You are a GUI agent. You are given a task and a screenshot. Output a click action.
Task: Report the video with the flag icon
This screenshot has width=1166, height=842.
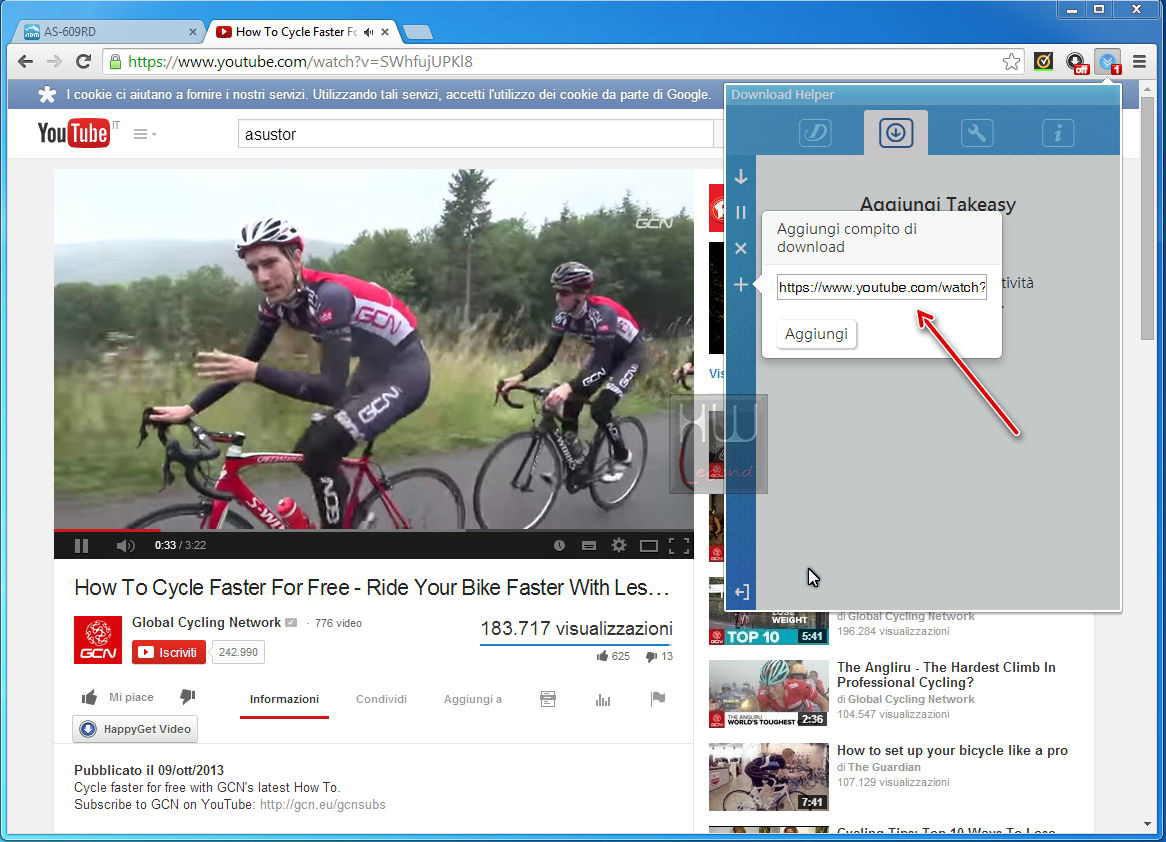pos(658,698)
